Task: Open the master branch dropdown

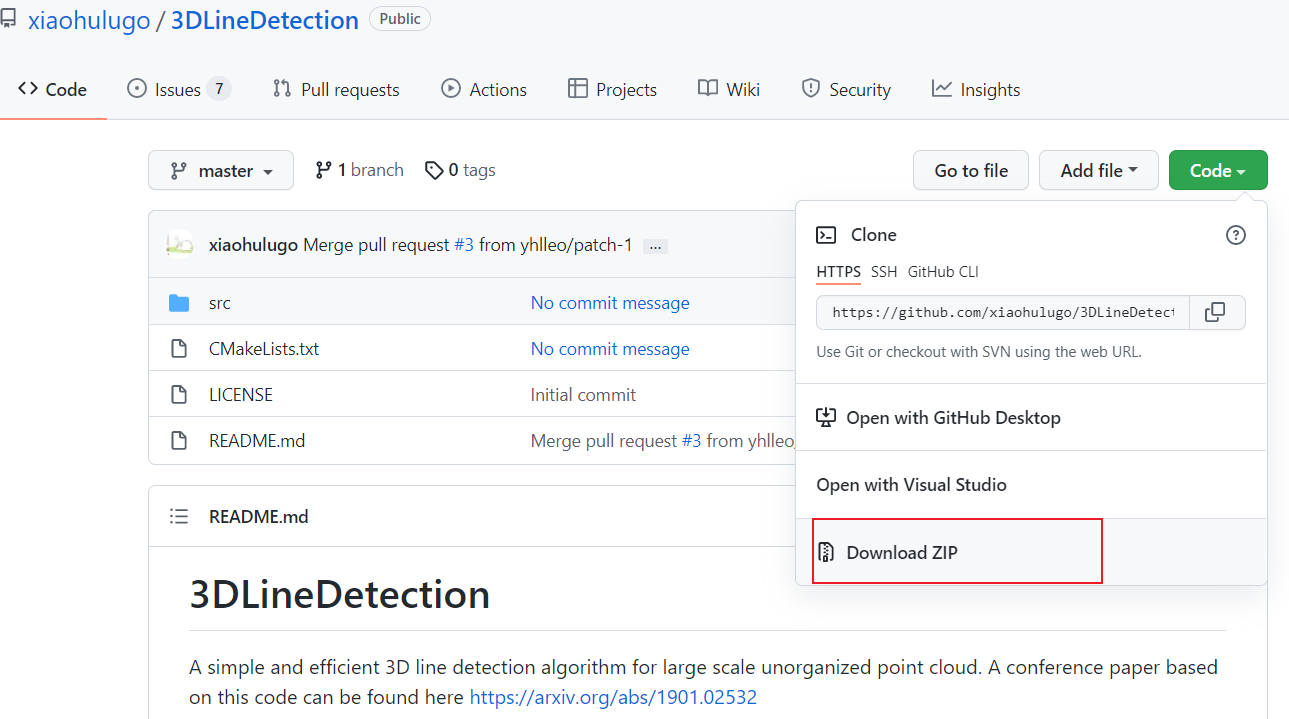Action: [x=220, y=170]
